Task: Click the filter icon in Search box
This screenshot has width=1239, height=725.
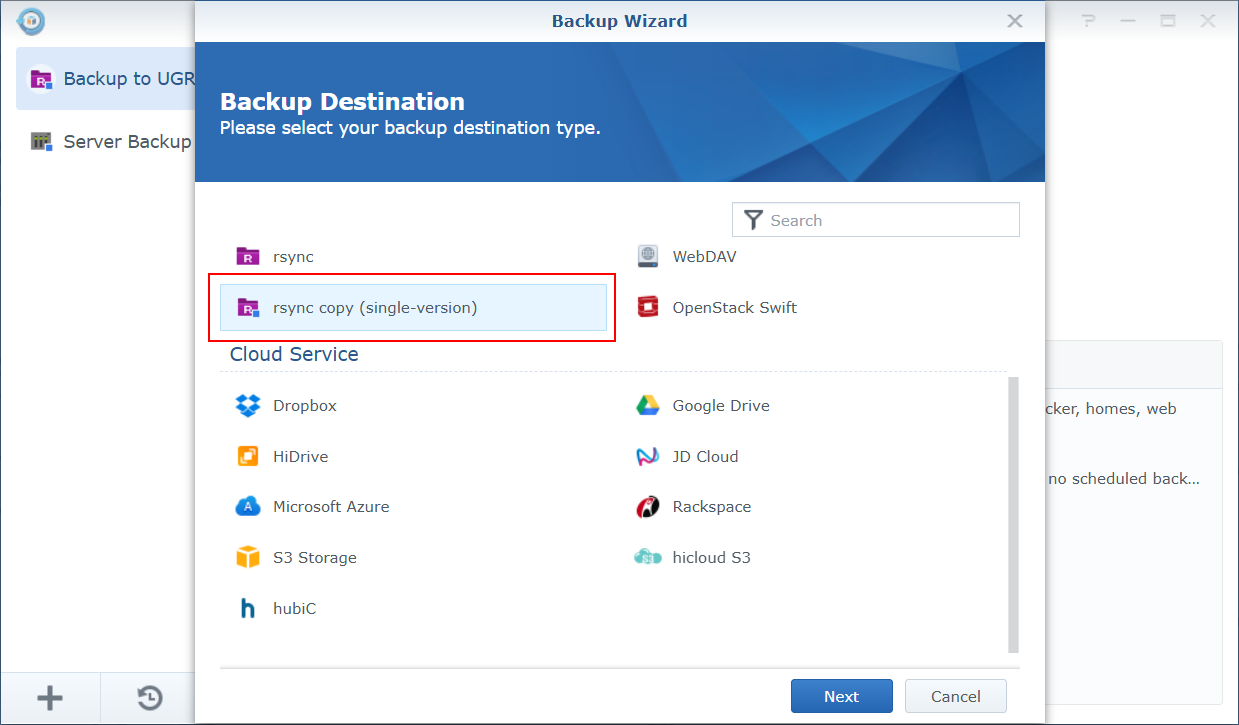Action: [754, 220]
